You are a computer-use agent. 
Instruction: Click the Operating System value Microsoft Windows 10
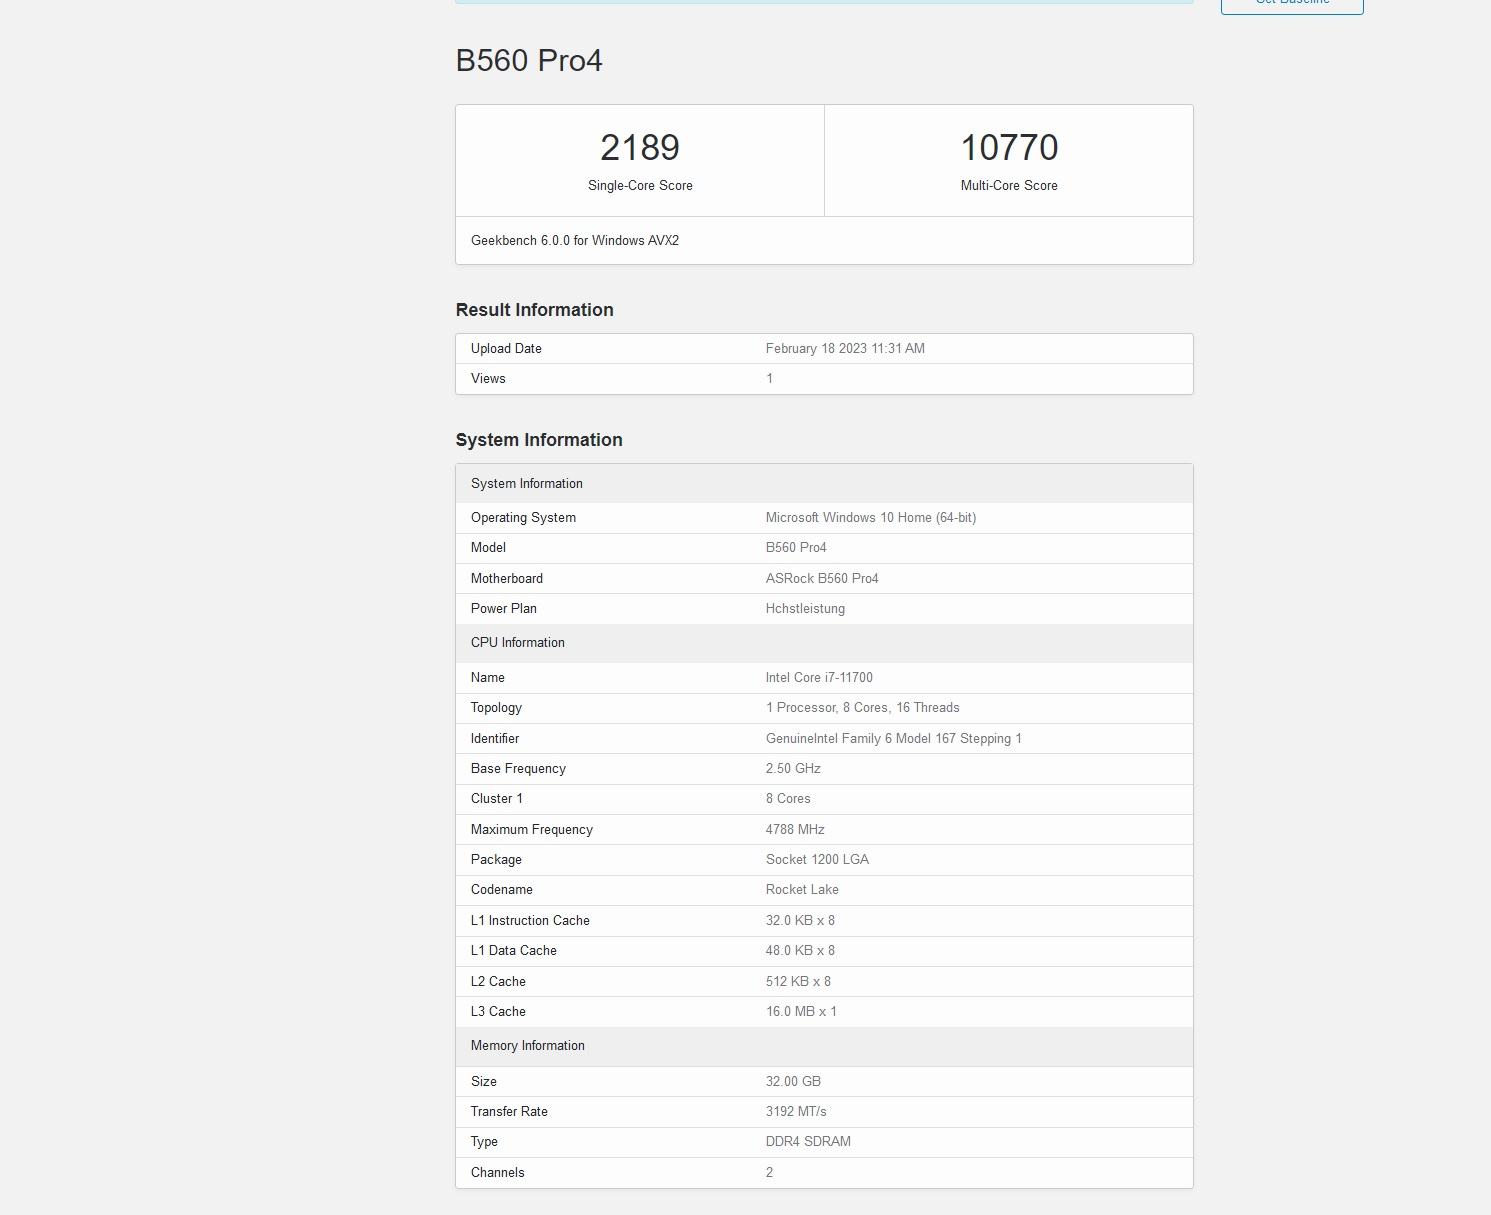(x=871, y=518)
